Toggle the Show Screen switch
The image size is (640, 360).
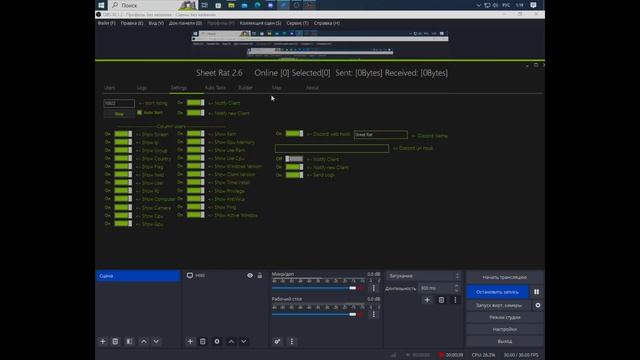click(x=123, y=134)
